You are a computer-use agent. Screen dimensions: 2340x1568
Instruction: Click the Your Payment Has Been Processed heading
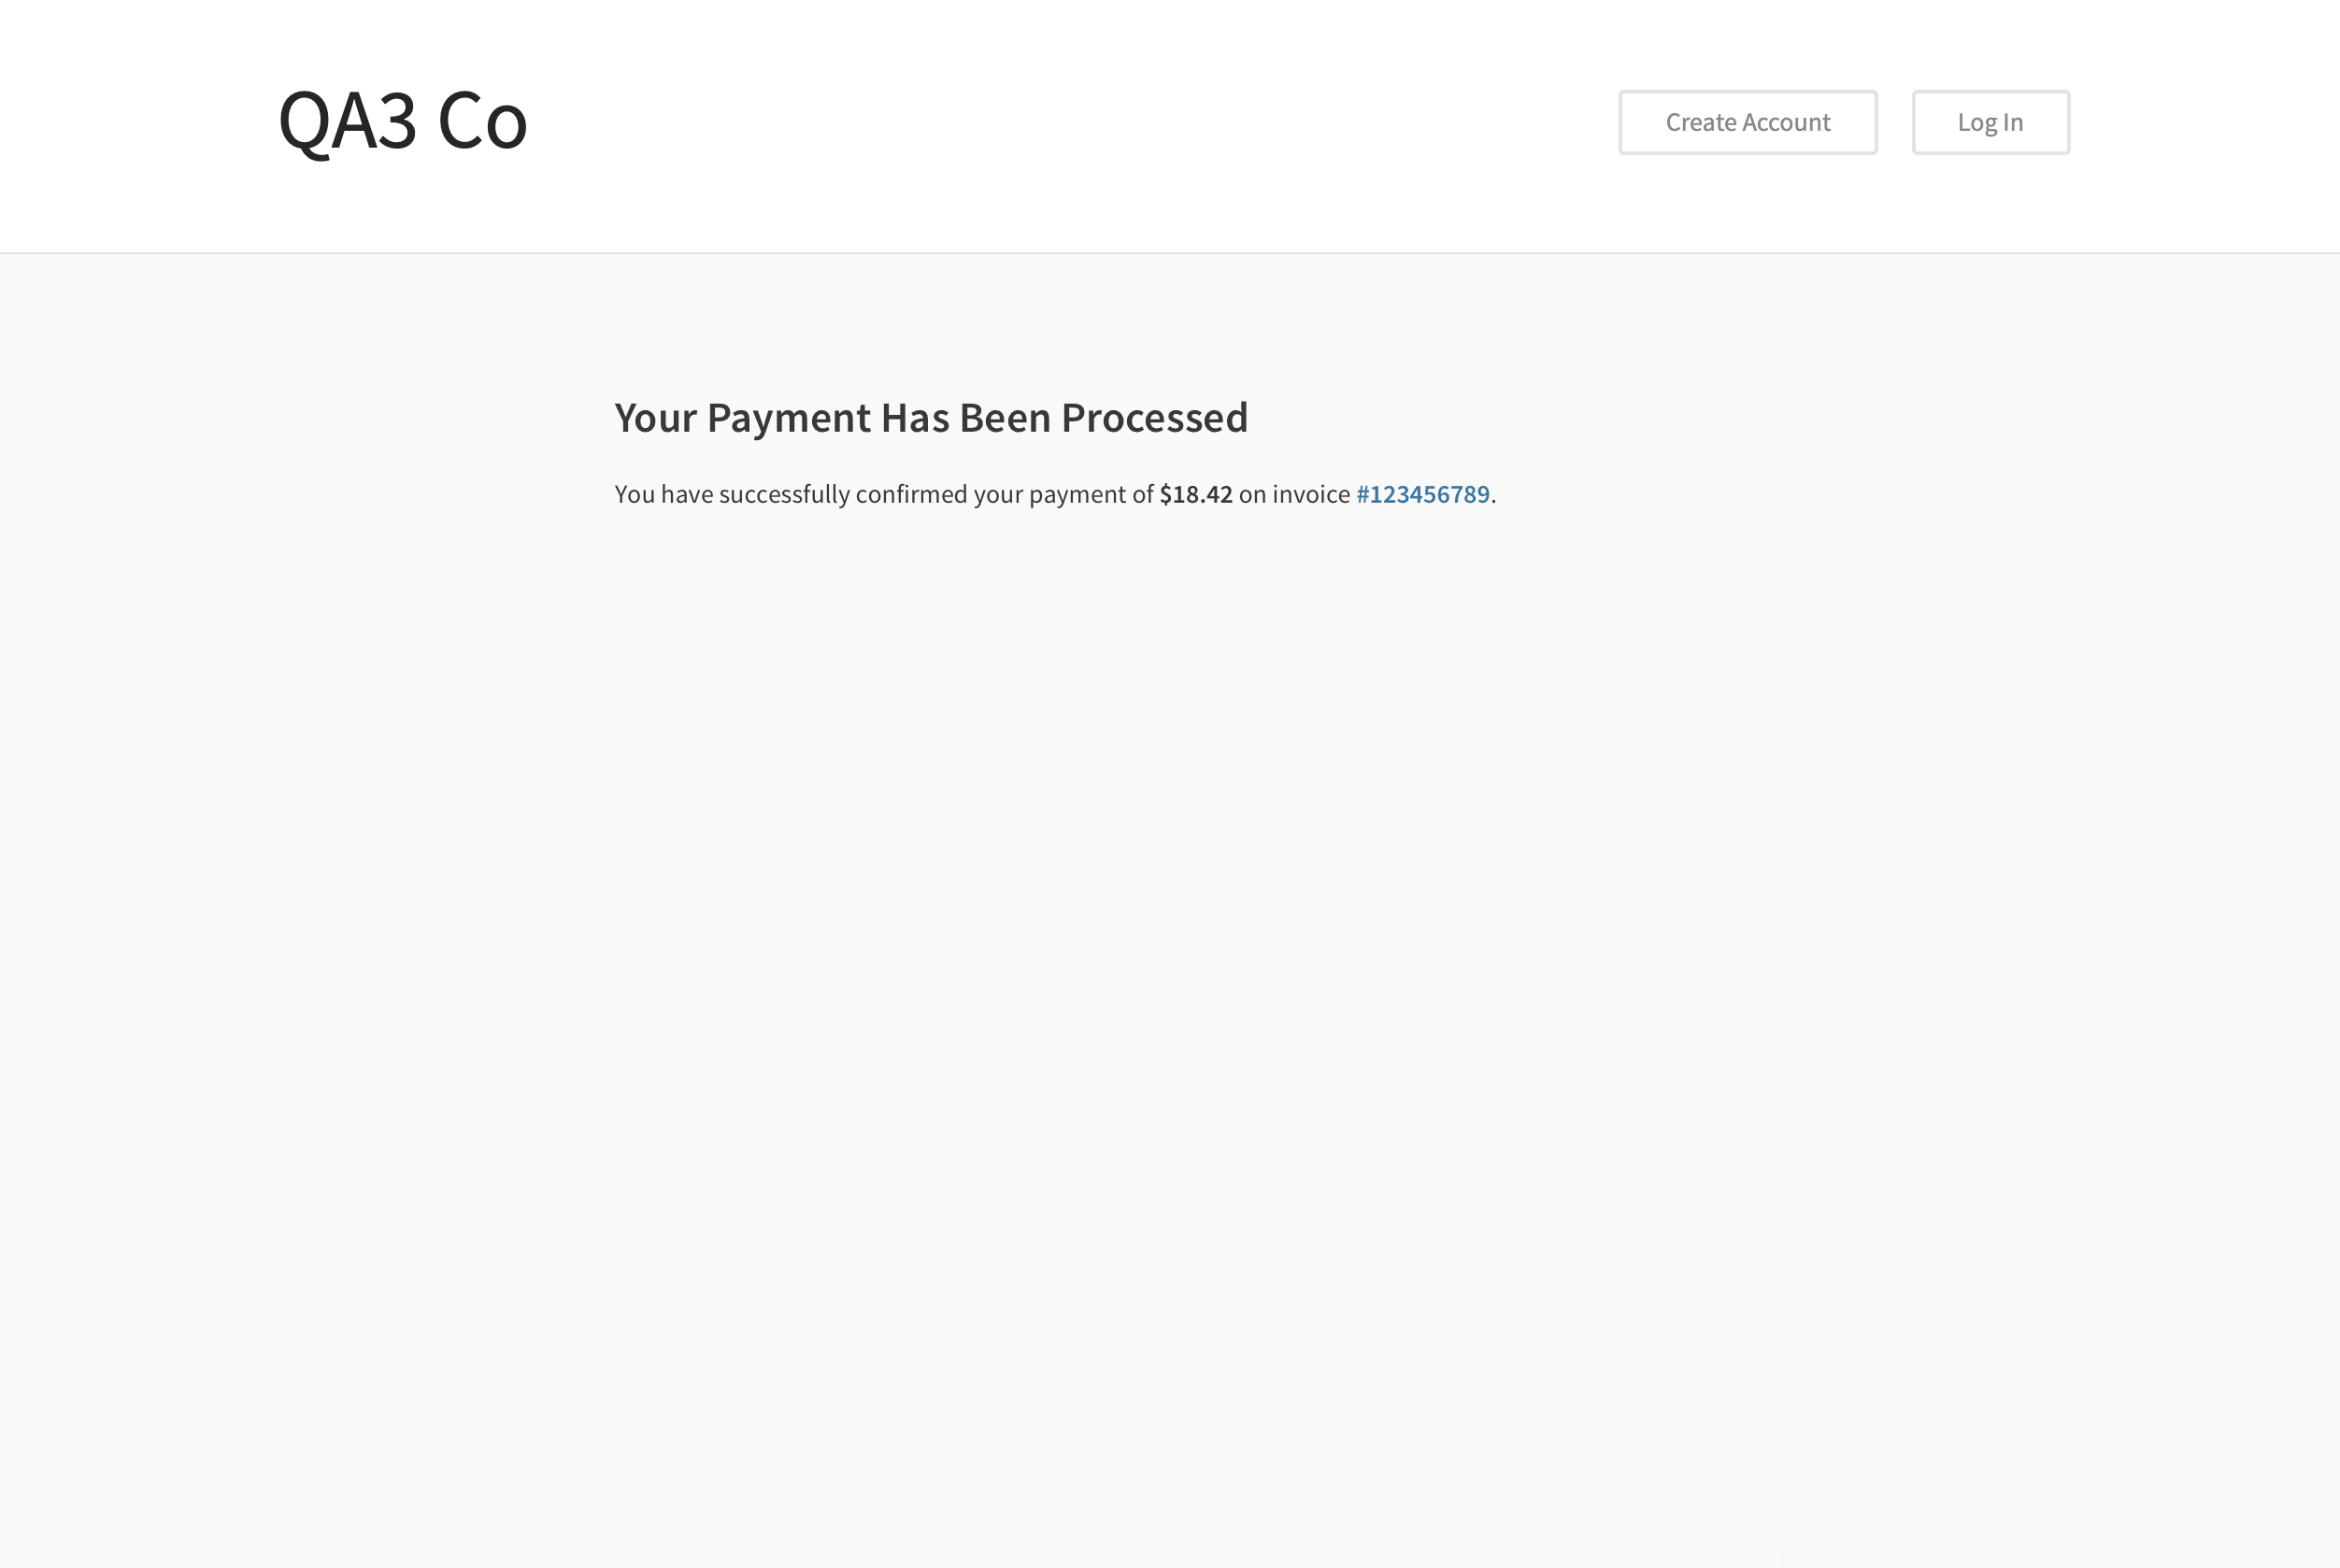(x=931, y=417)
